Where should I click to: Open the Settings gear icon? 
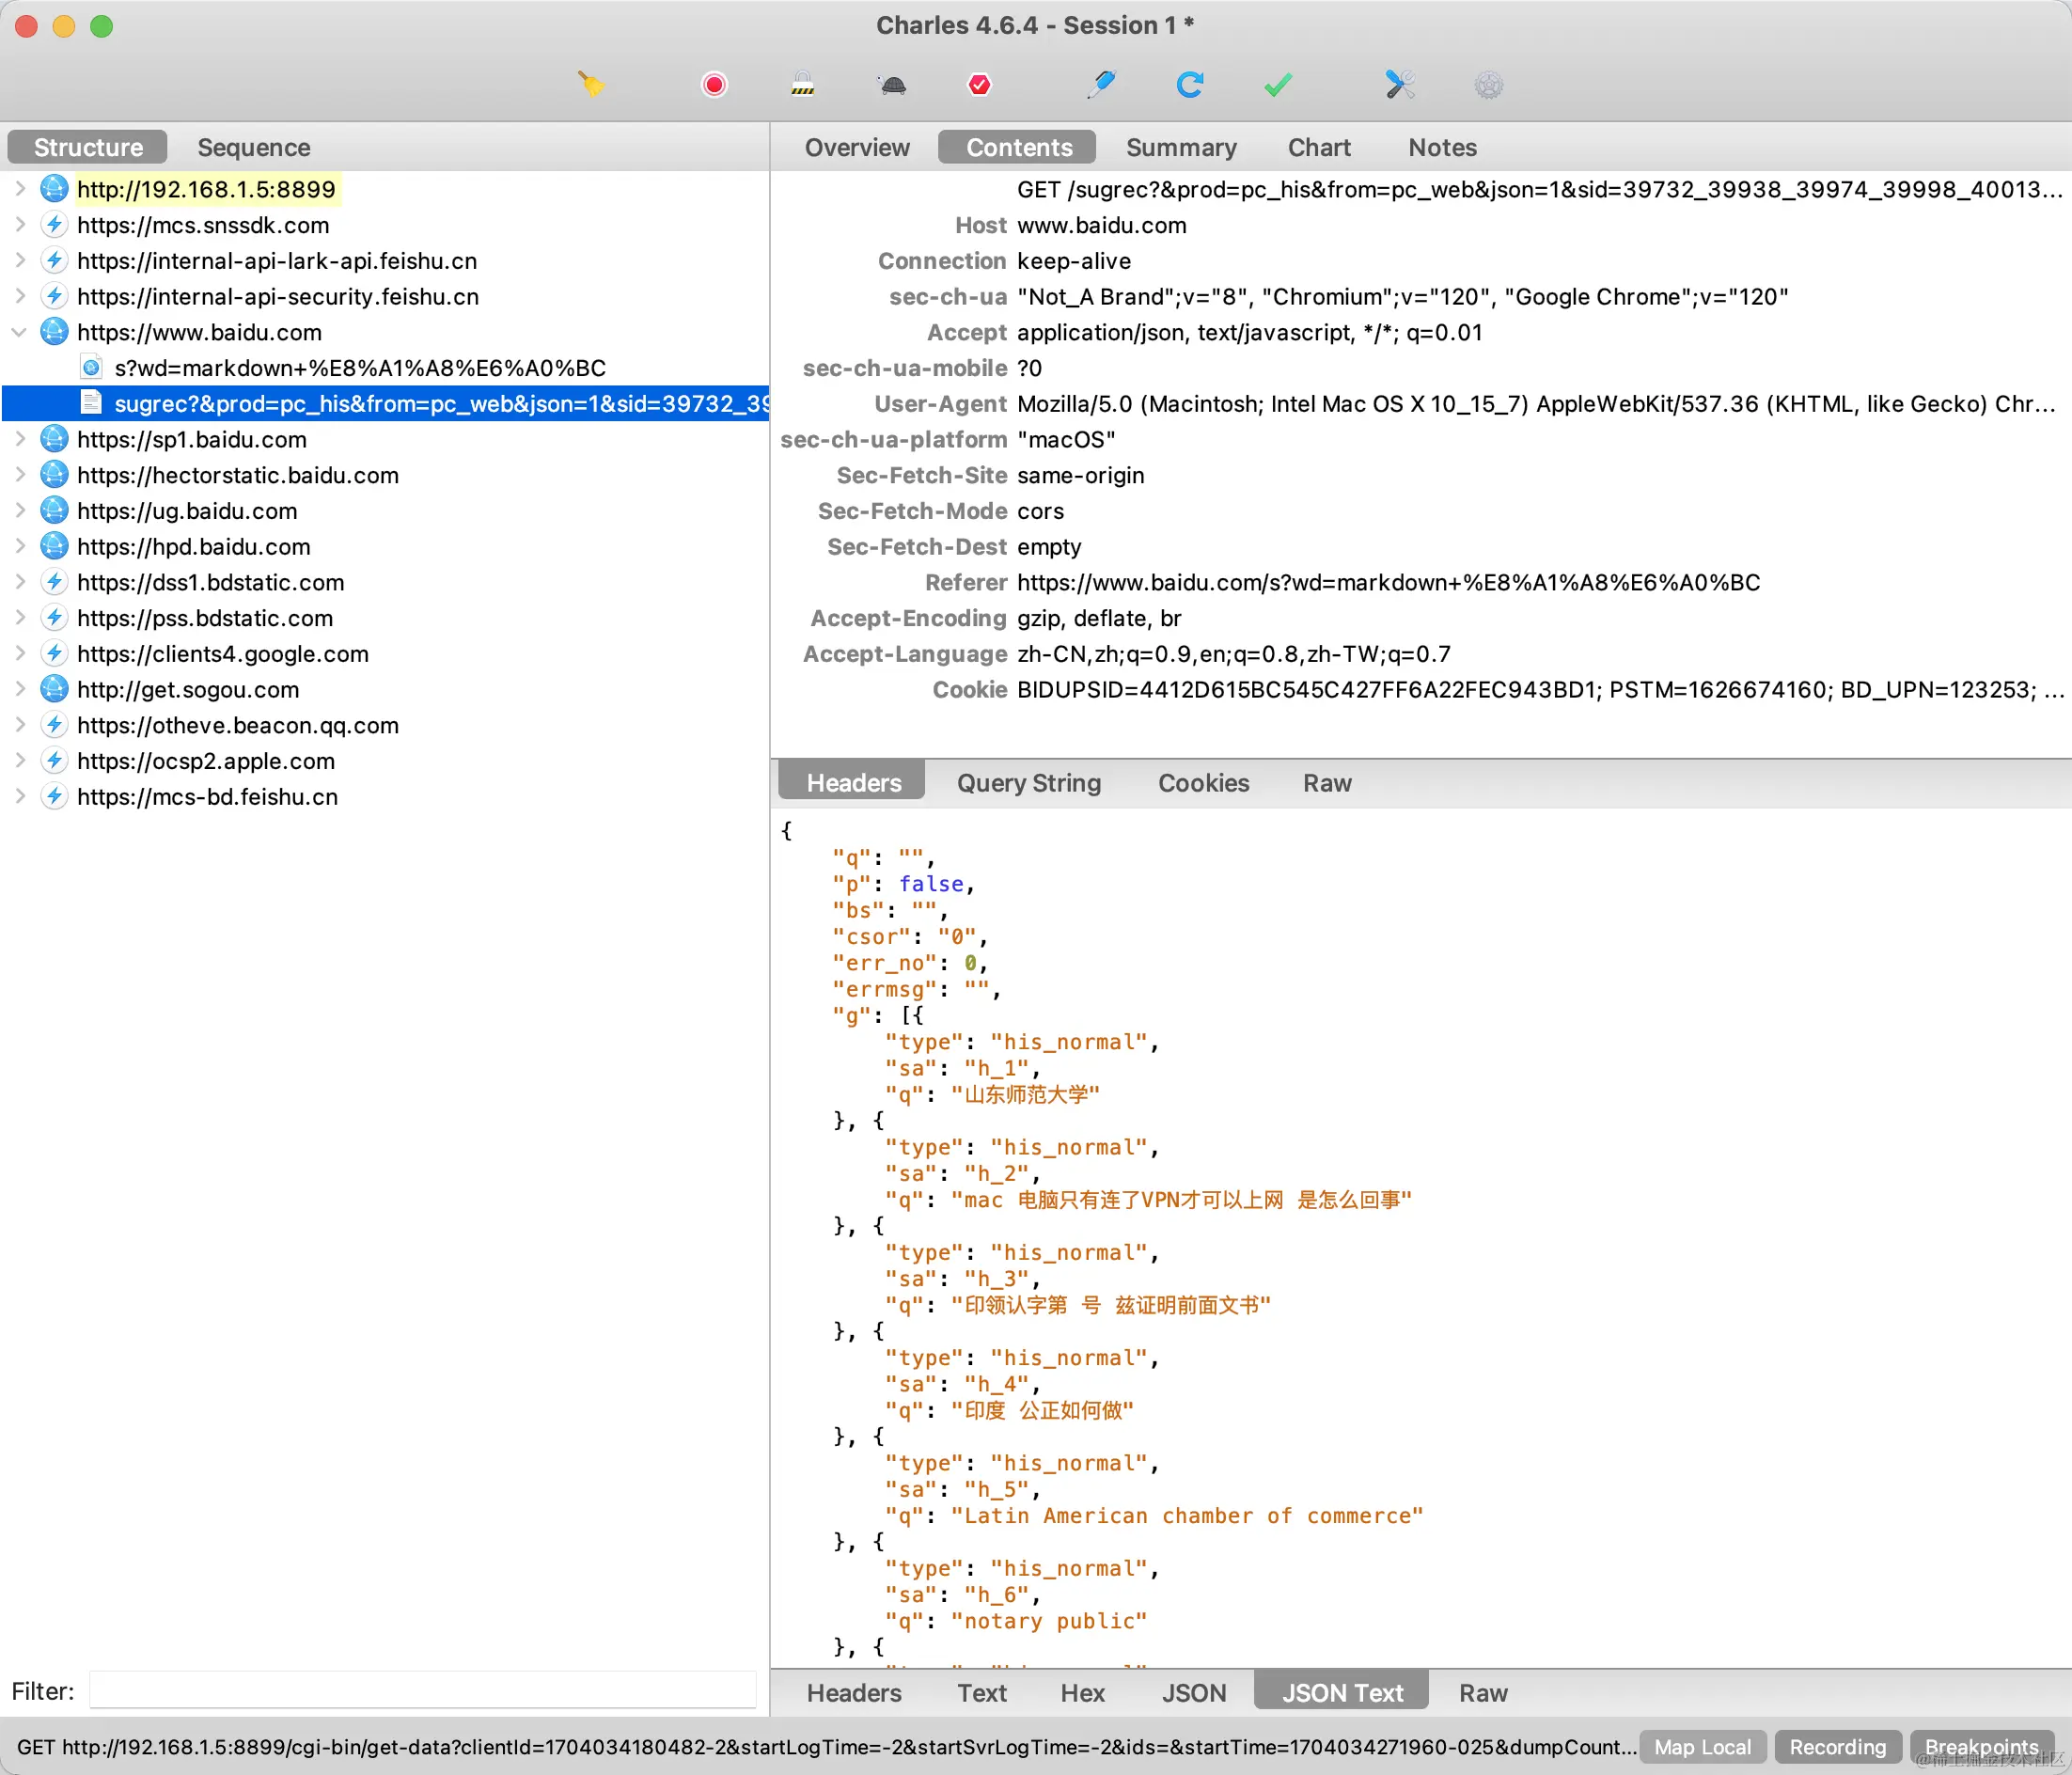[1488, 84]
